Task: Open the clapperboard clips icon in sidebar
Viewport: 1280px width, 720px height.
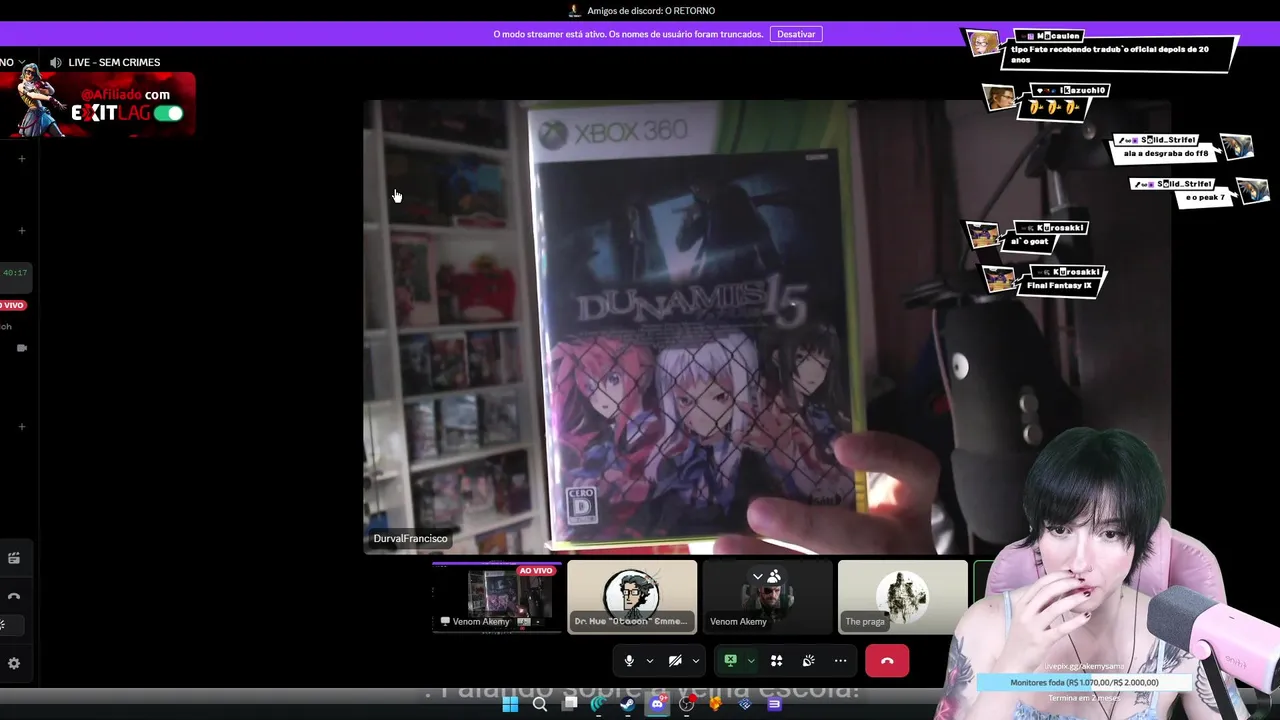Action: [x=14, y=559]
